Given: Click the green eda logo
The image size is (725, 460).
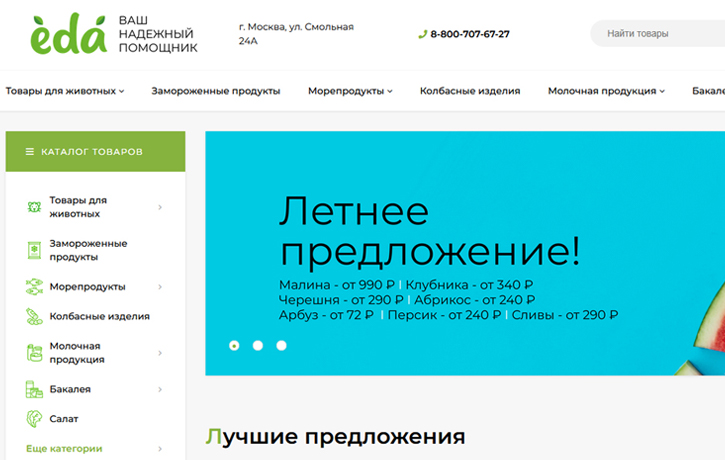Looking at the screenshot, I should tap(68, 34).
